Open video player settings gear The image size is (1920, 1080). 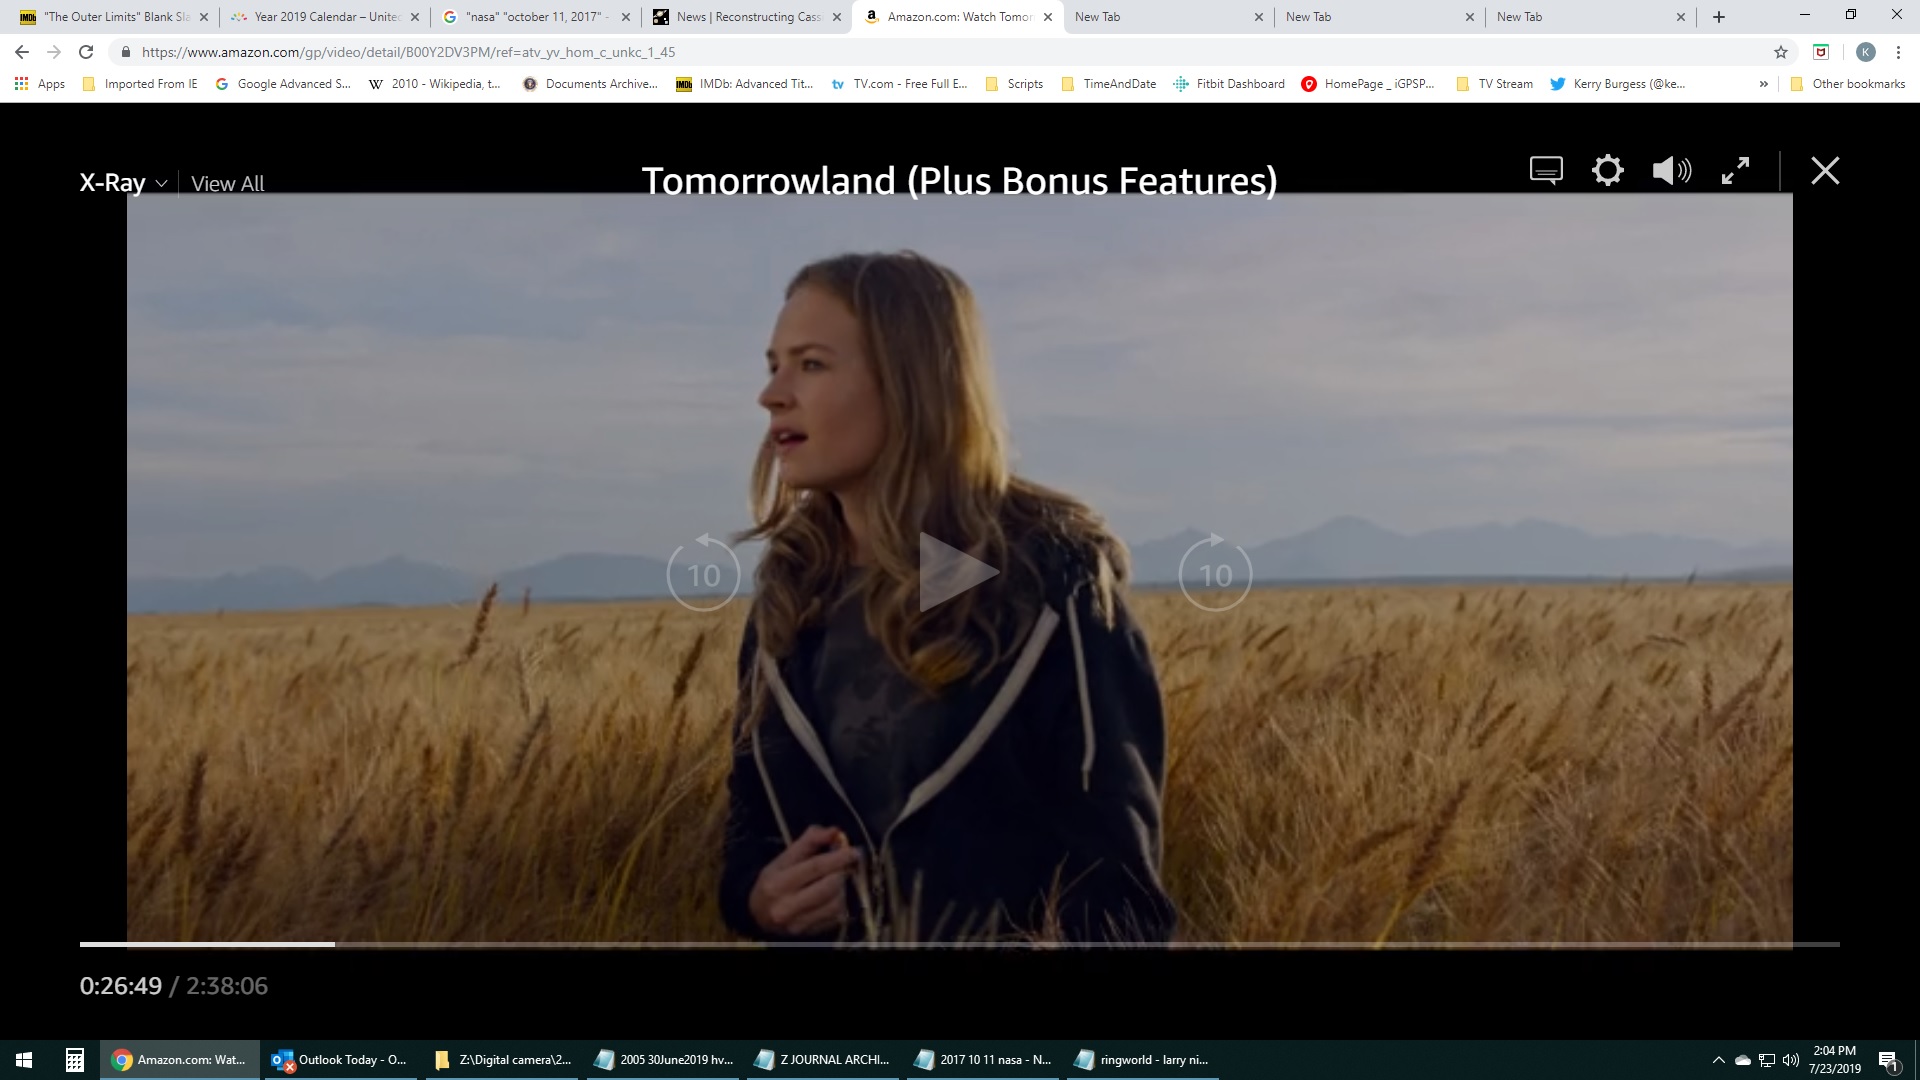point(1607,170)
